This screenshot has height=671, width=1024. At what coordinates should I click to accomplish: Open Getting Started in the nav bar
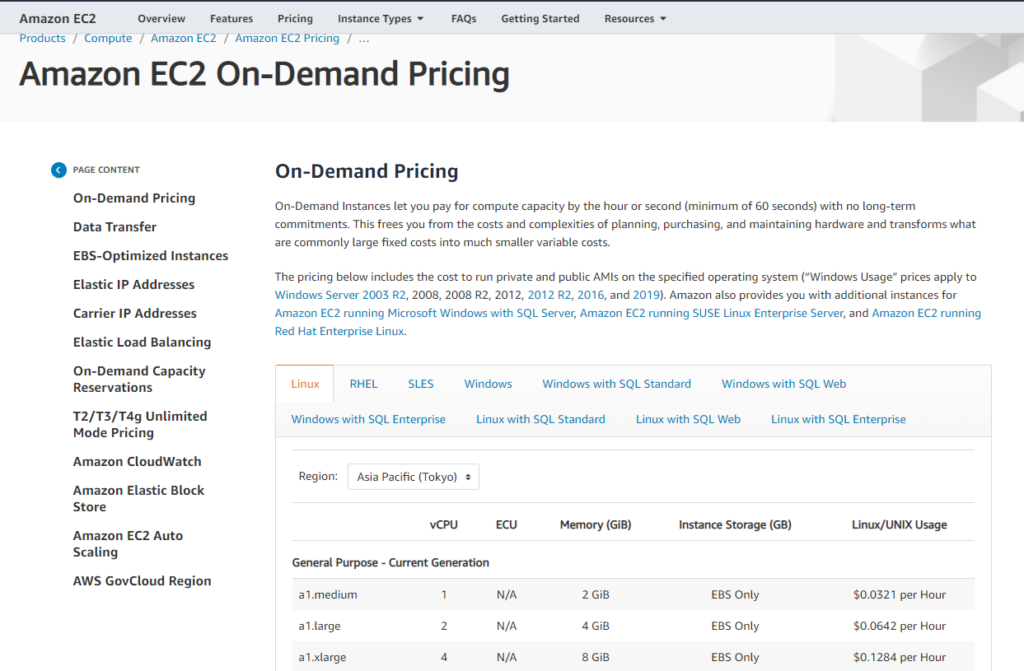pyautogui.click(x=540, y=19)
